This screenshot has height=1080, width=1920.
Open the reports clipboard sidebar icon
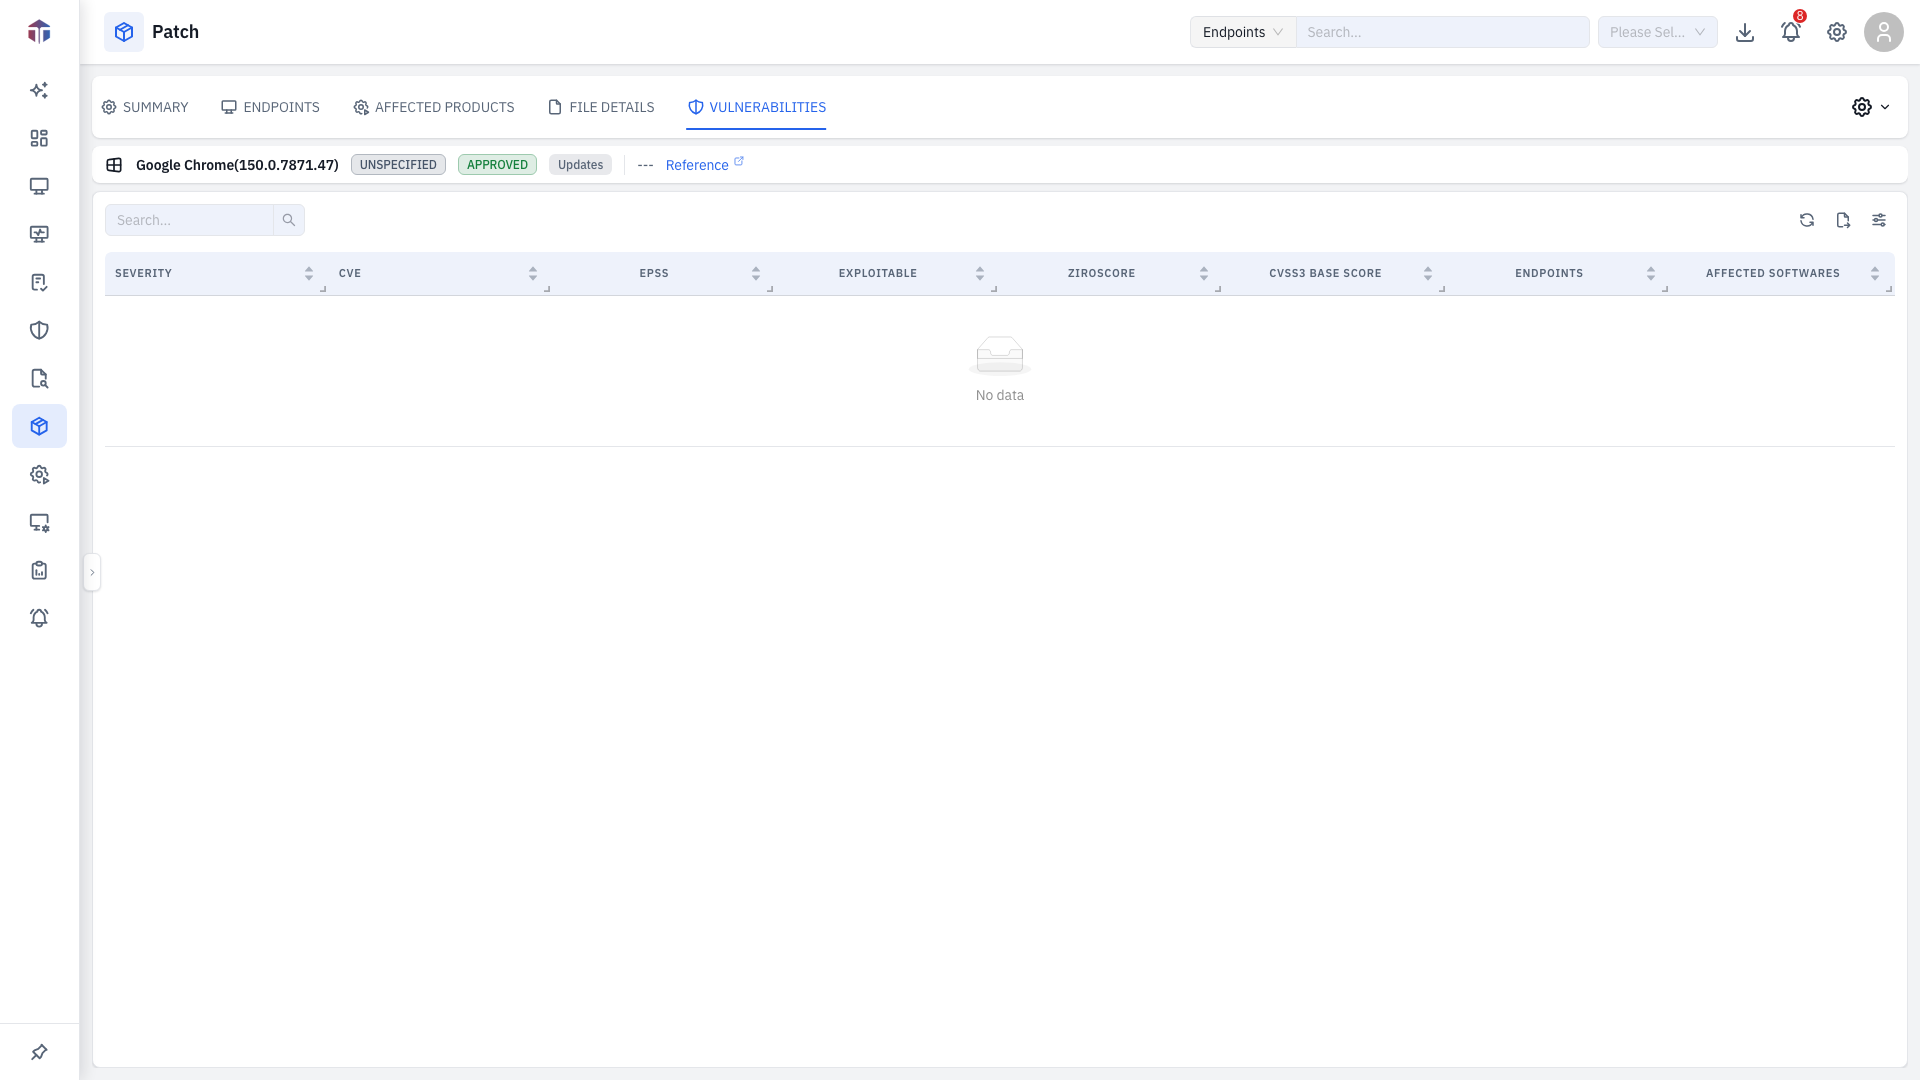click(39, 570)
